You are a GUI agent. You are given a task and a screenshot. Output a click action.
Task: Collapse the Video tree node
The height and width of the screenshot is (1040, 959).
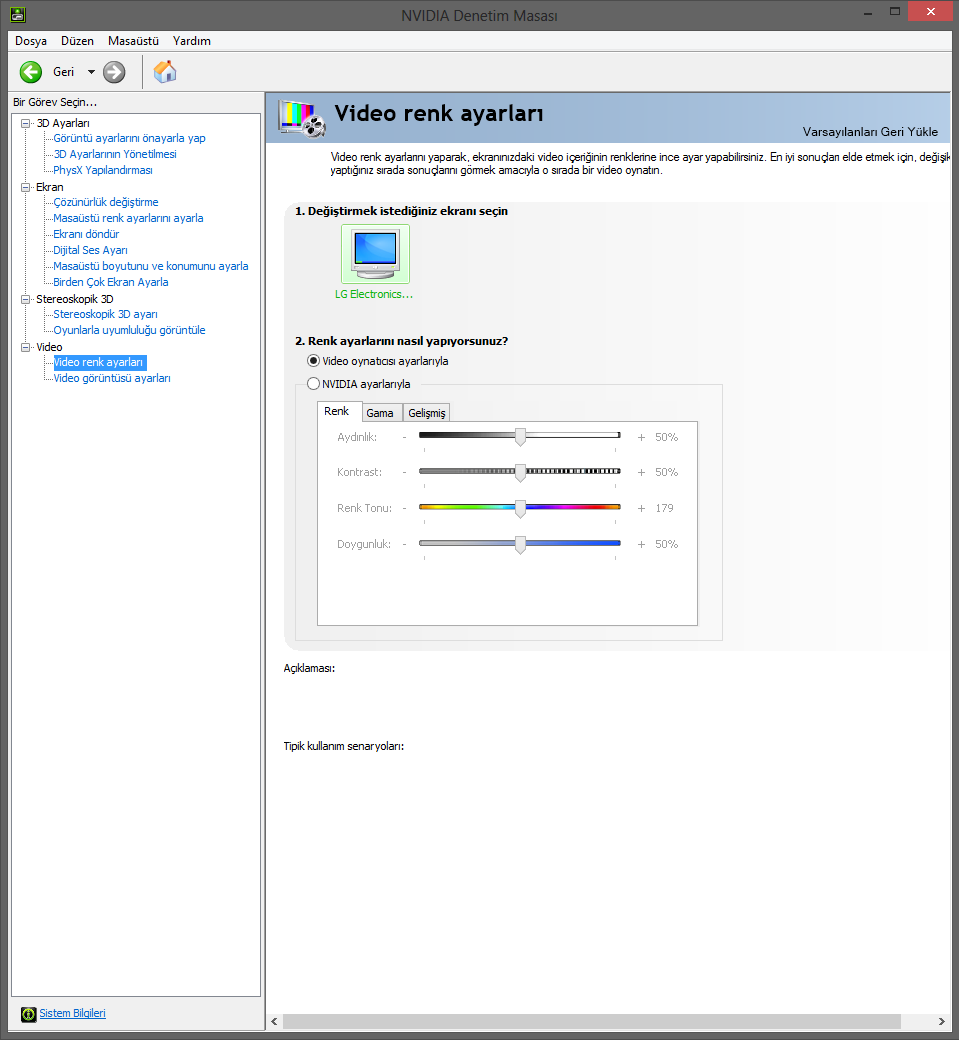(25, 347)
